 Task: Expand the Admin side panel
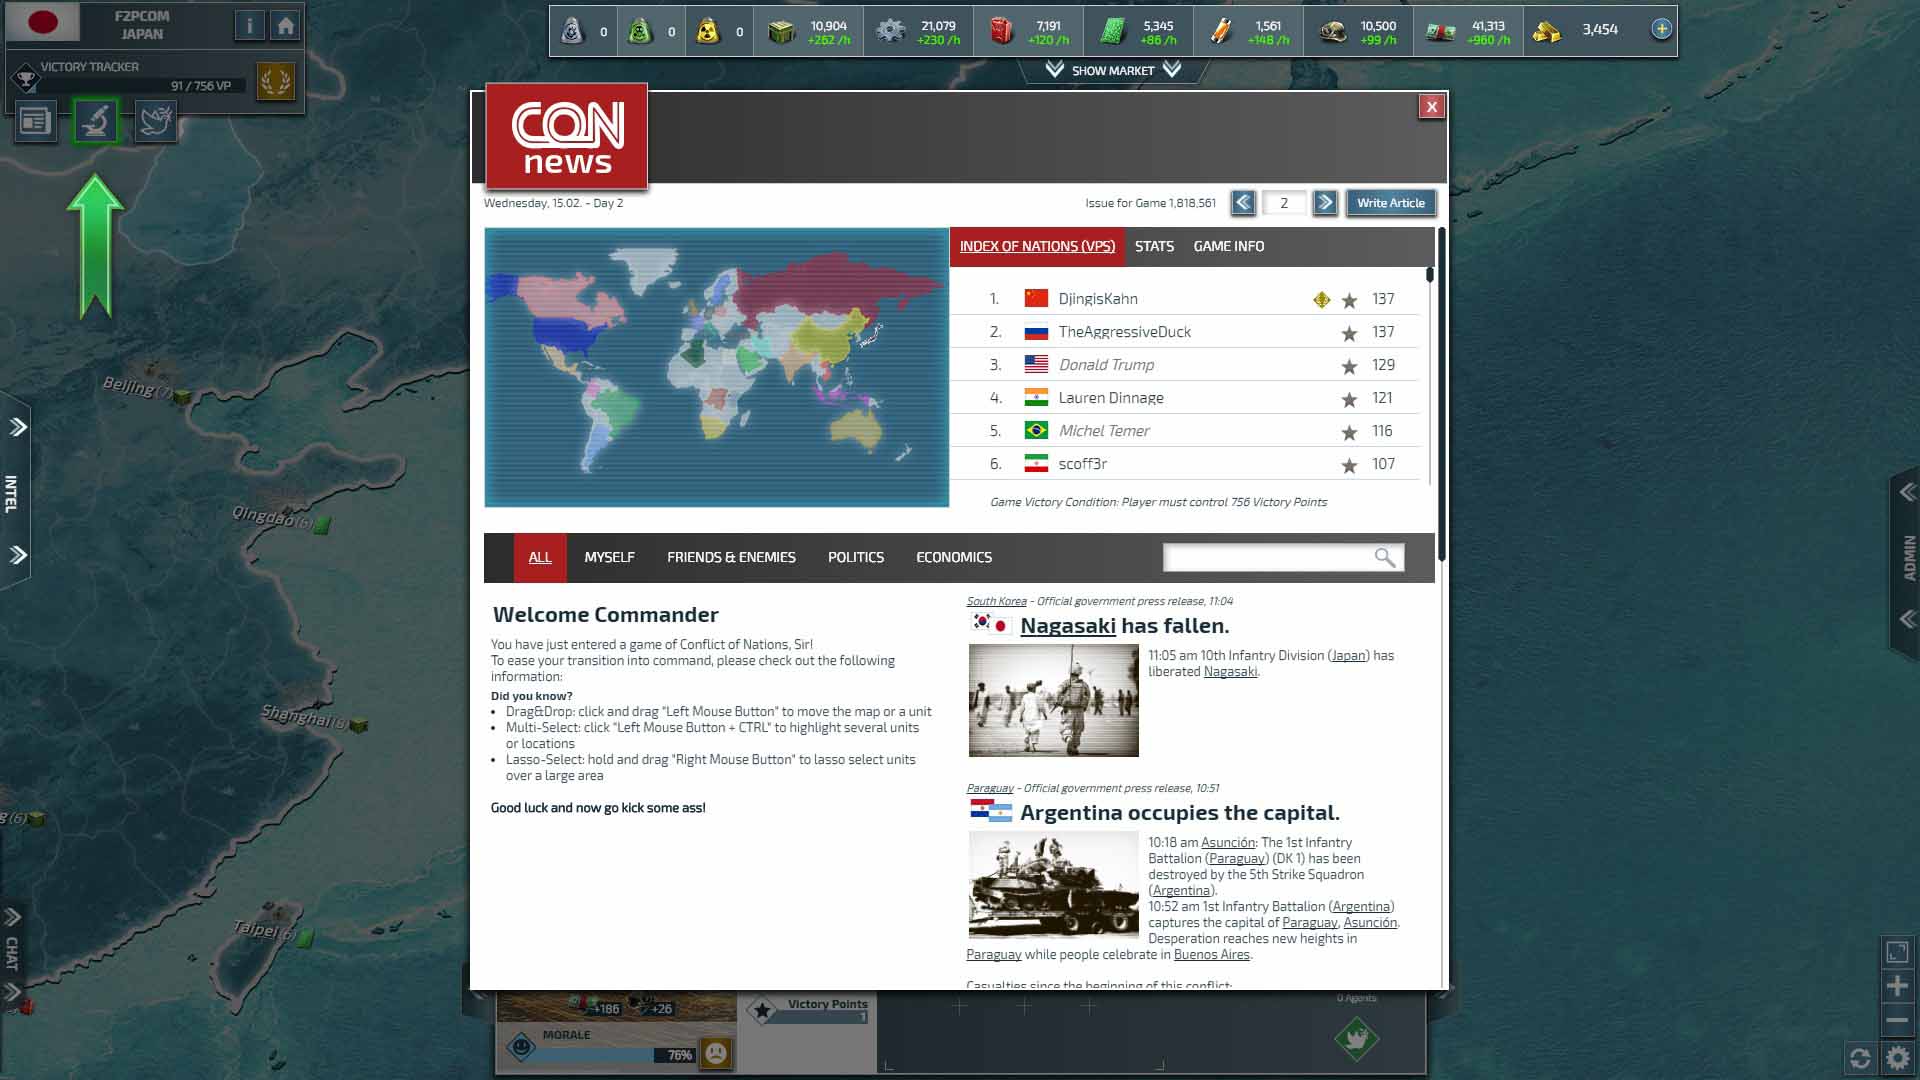click(x=1908, y=556)
